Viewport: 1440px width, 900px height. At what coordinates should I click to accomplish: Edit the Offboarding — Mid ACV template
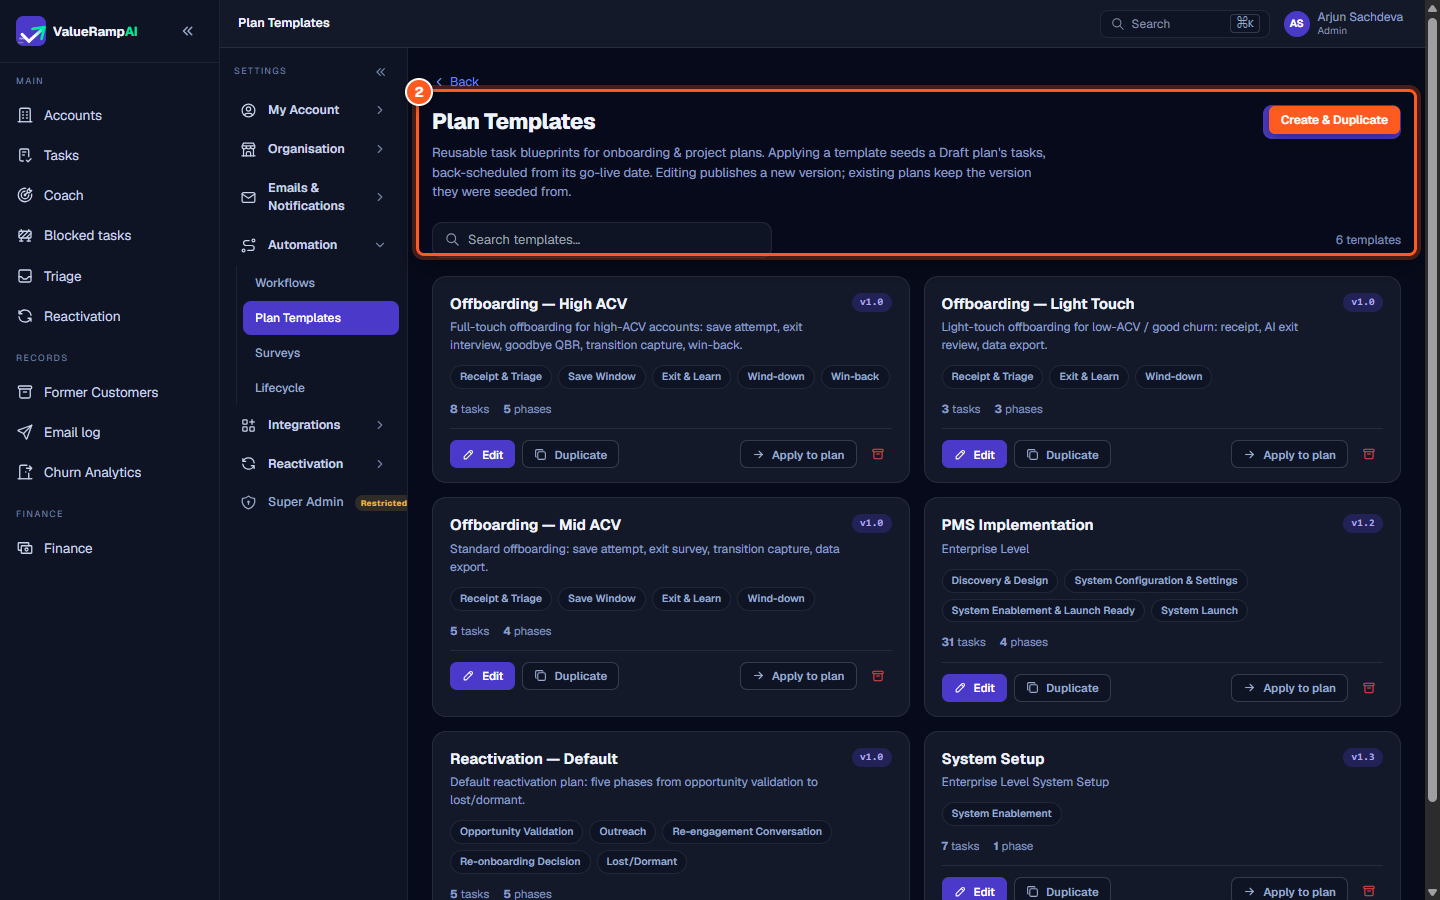[482, 676]
